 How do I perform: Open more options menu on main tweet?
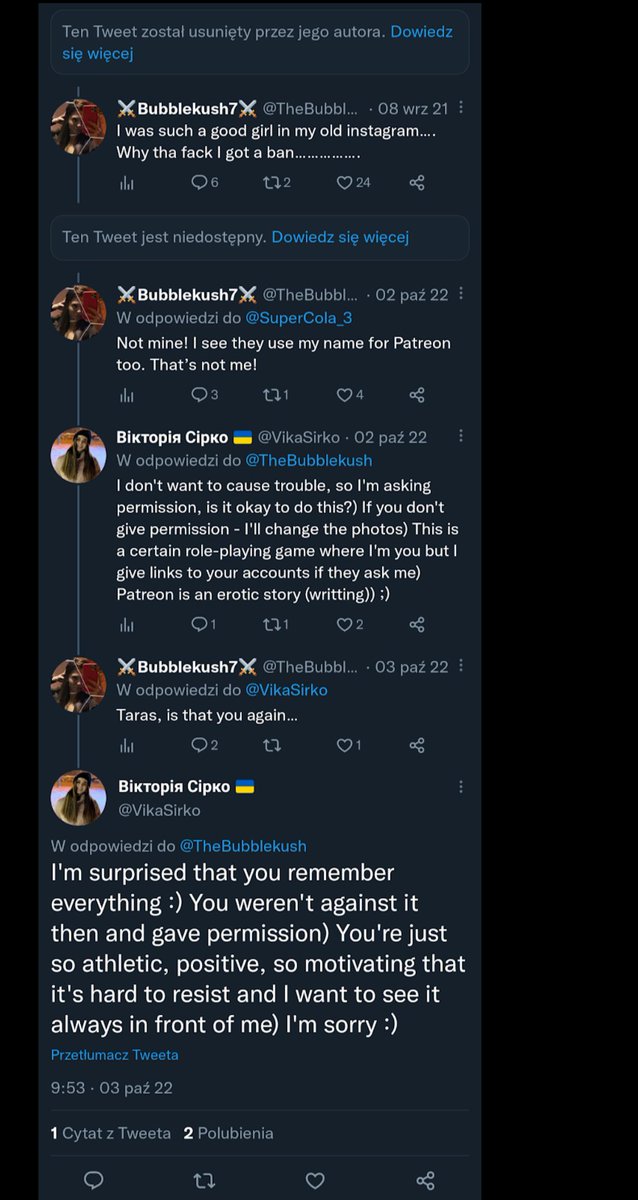point(460,787)
